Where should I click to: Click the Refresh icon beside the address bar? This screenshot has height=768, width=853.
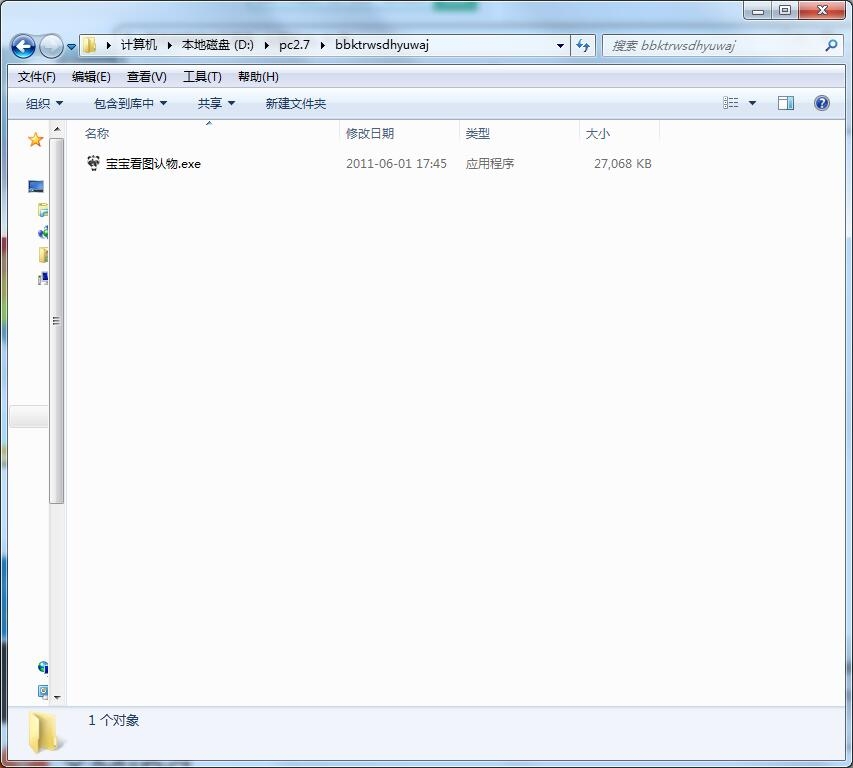coord(583,46)
